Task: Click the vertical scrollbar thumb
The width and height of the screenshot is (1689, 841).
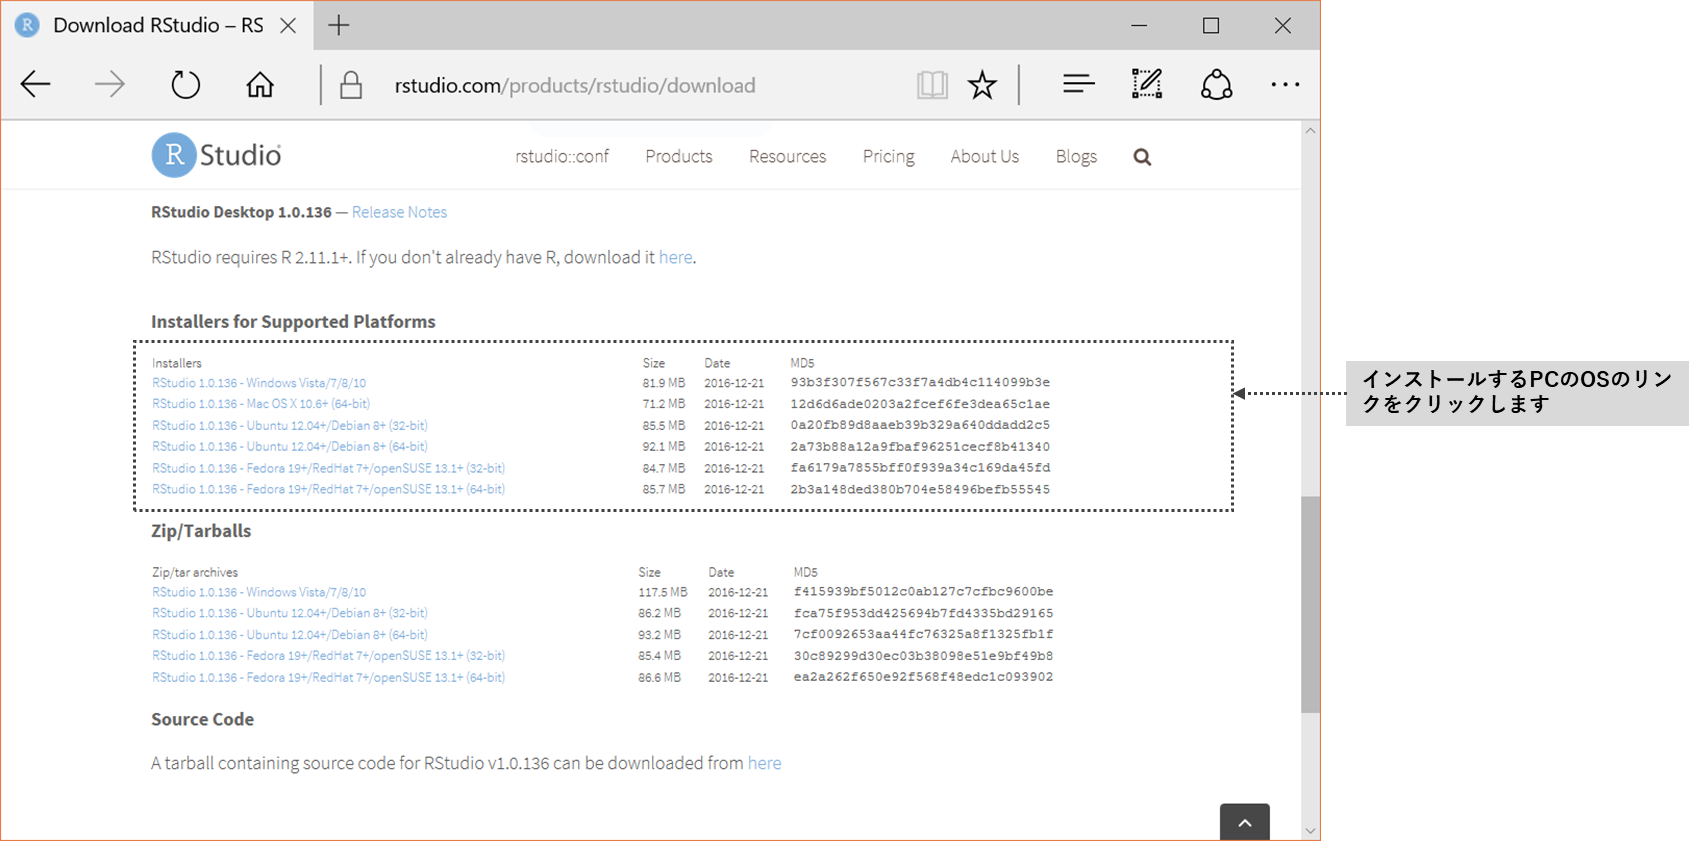Action: pyautogui.click(x=1310, y=604)
